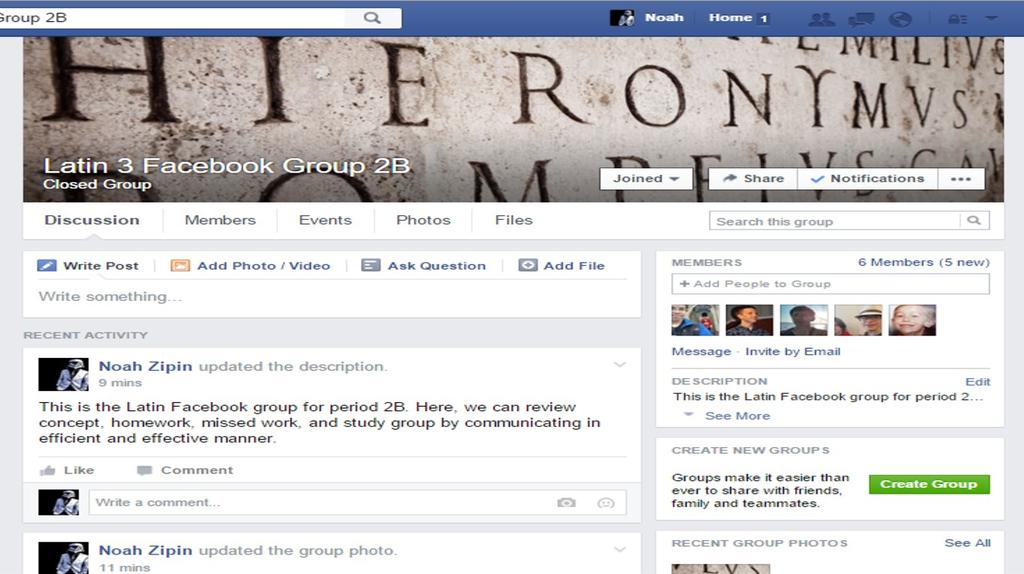Click Noah's avatar on description update post
Viewport: 1024px width, 574px height.
click(x=63, y=374)
